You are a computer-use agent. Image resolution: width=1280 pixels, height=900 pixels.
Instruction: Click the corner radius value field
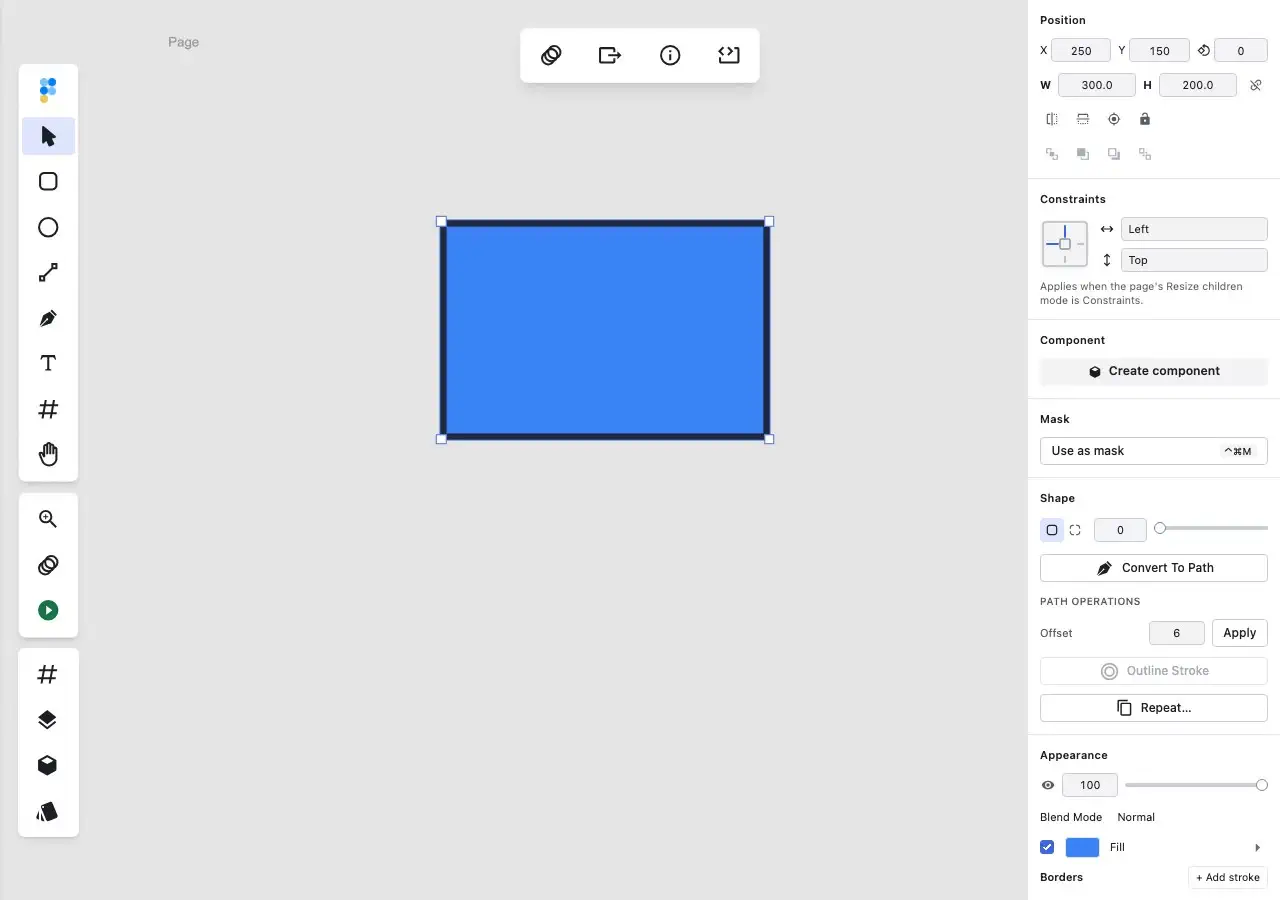coord(1120,530)
